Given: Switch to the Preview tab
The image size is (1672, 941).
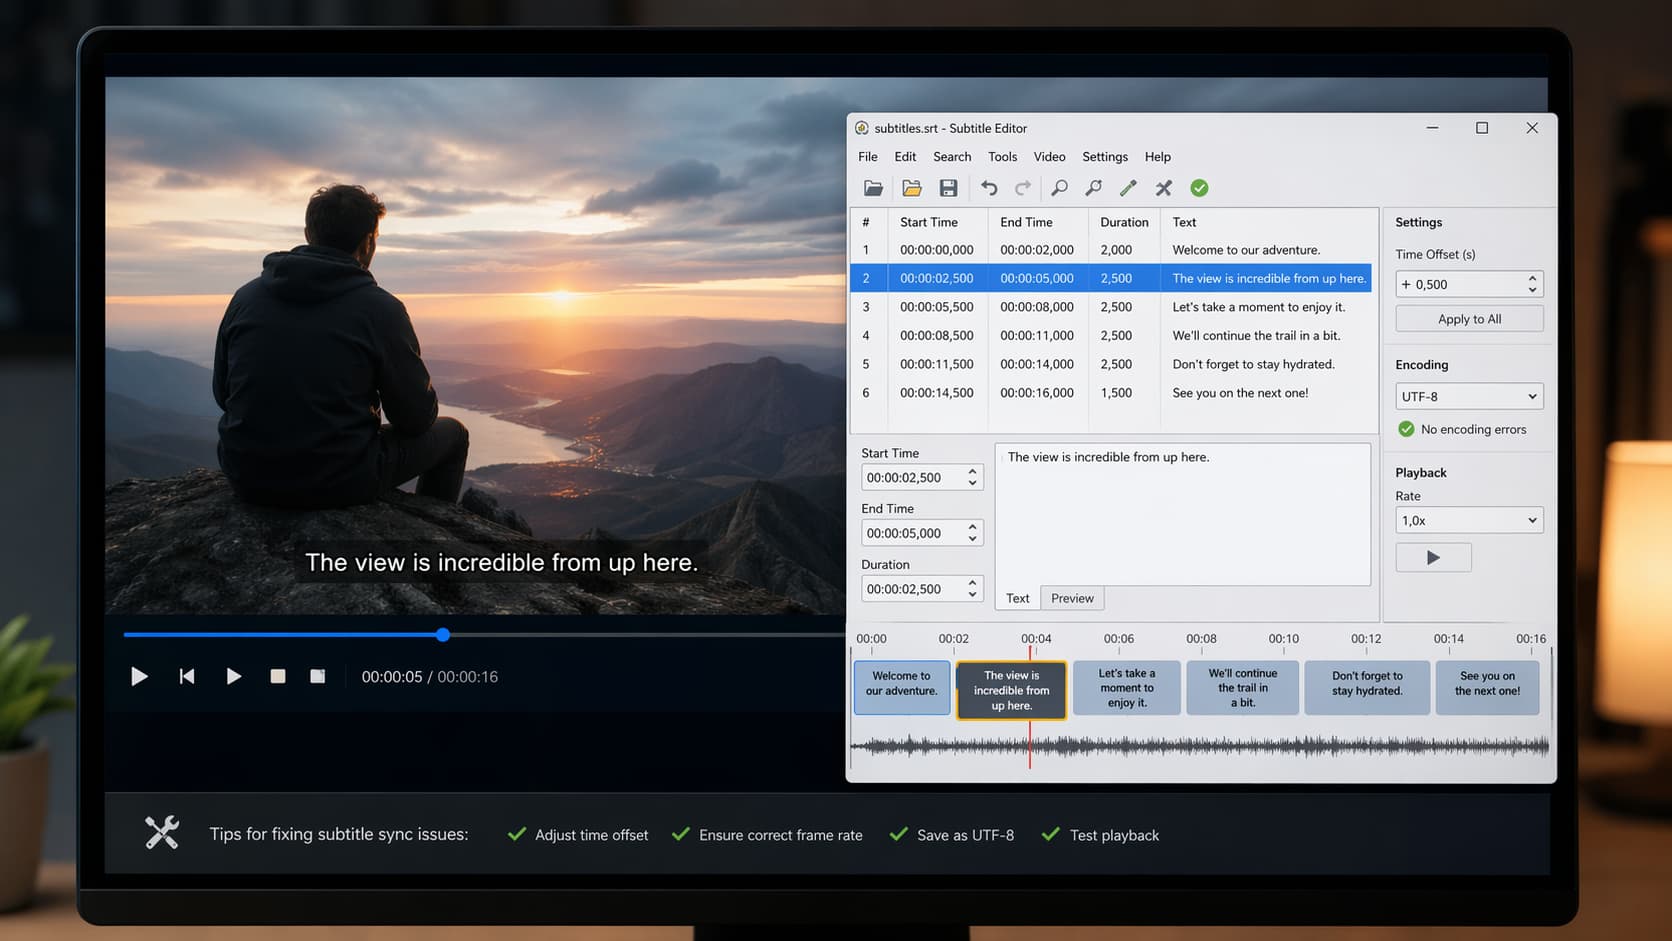Looking at the screenshot, I should (1072, 598).
